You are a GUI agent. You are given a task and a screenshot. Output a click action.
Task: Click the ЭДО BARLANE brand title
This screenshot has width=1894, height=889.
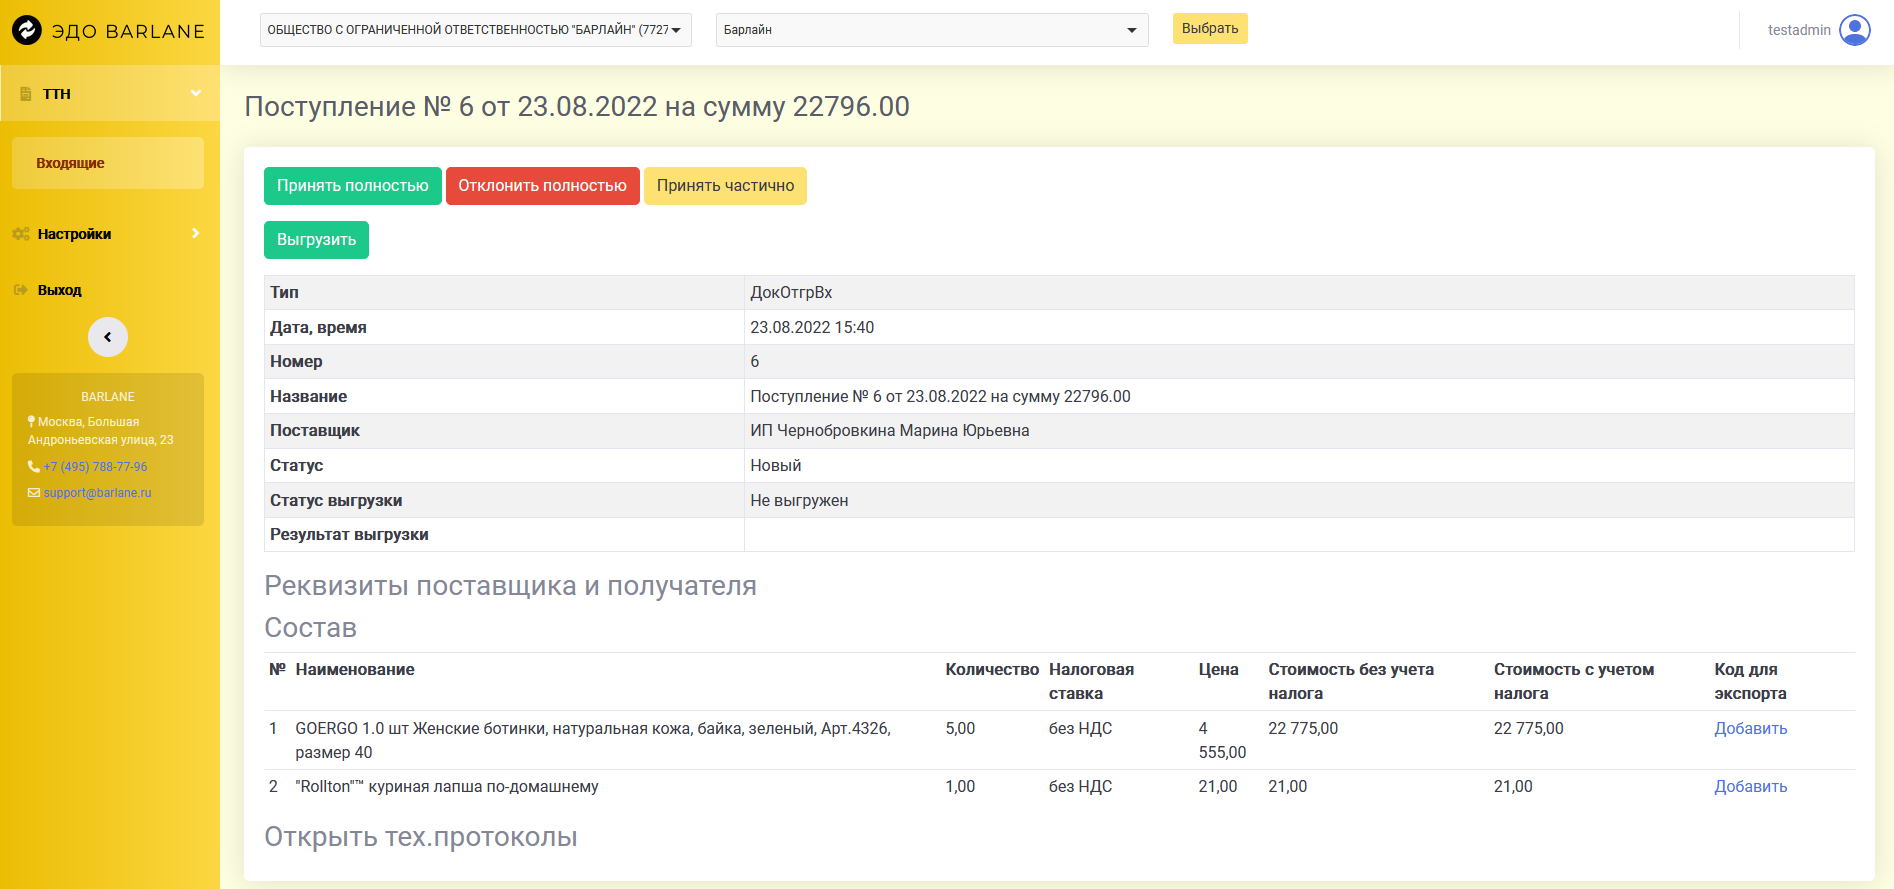pyautogui.click(x=128, y=31)
